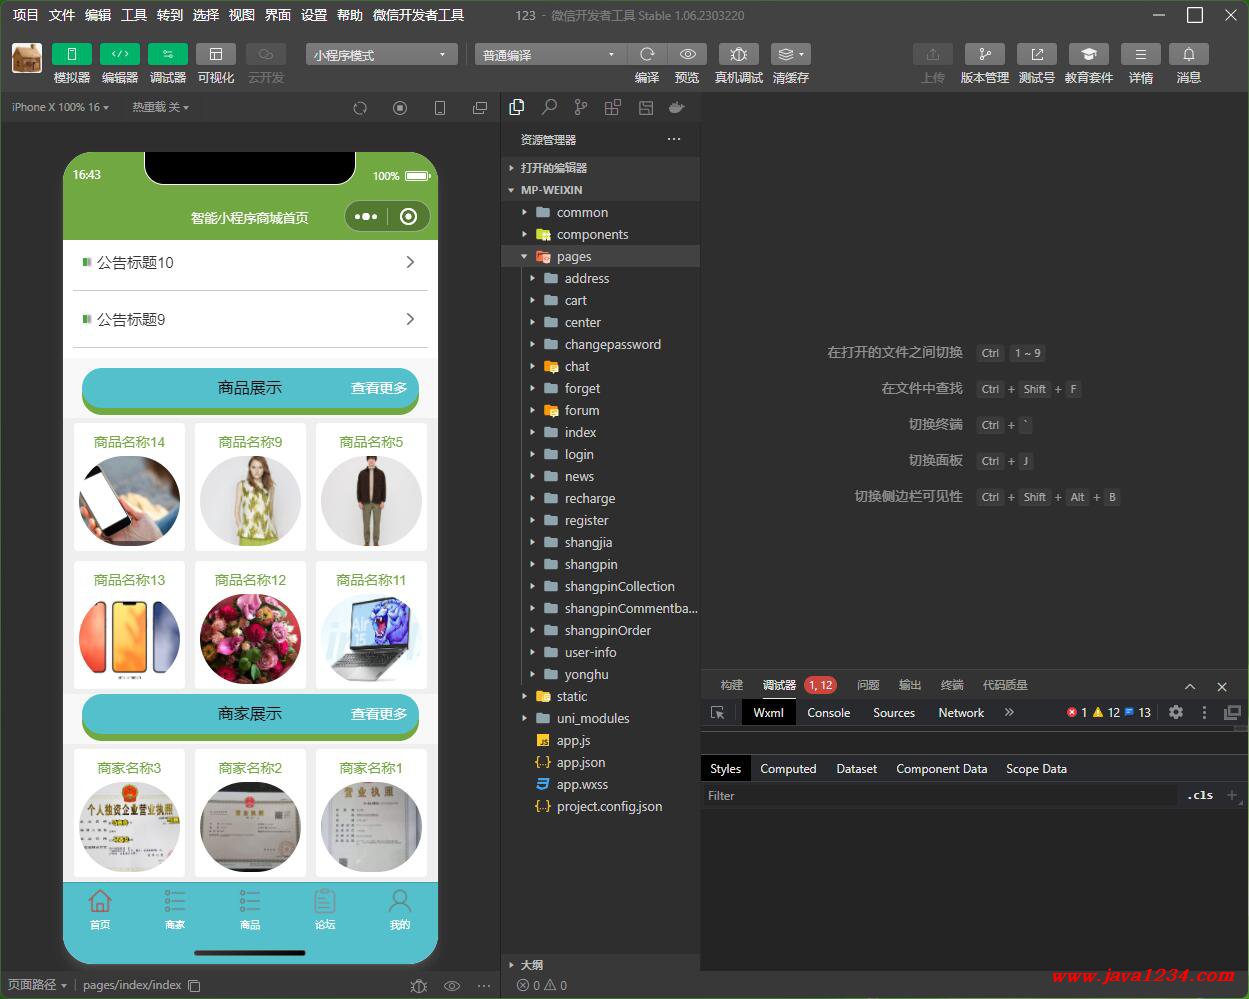Open the resource manager more options
Viewport: 1249px width, 999px height.
674,139
